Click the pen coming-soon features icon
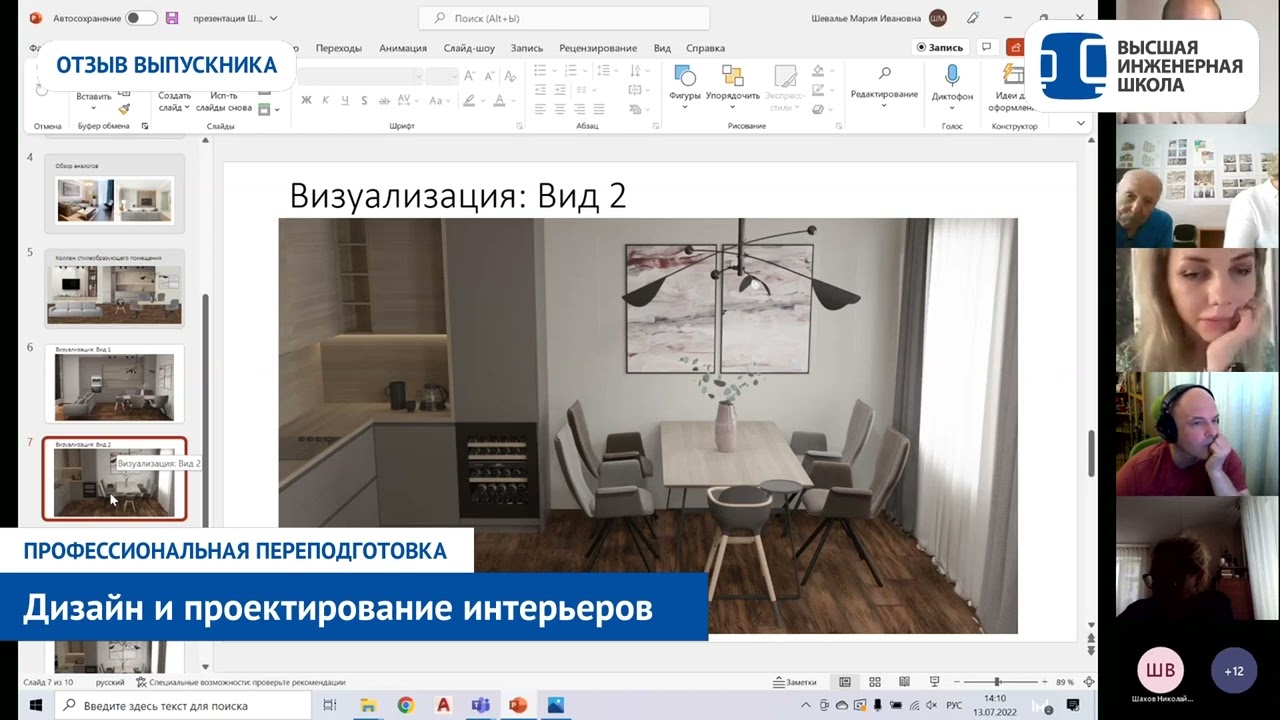 [x=974, y=18]
